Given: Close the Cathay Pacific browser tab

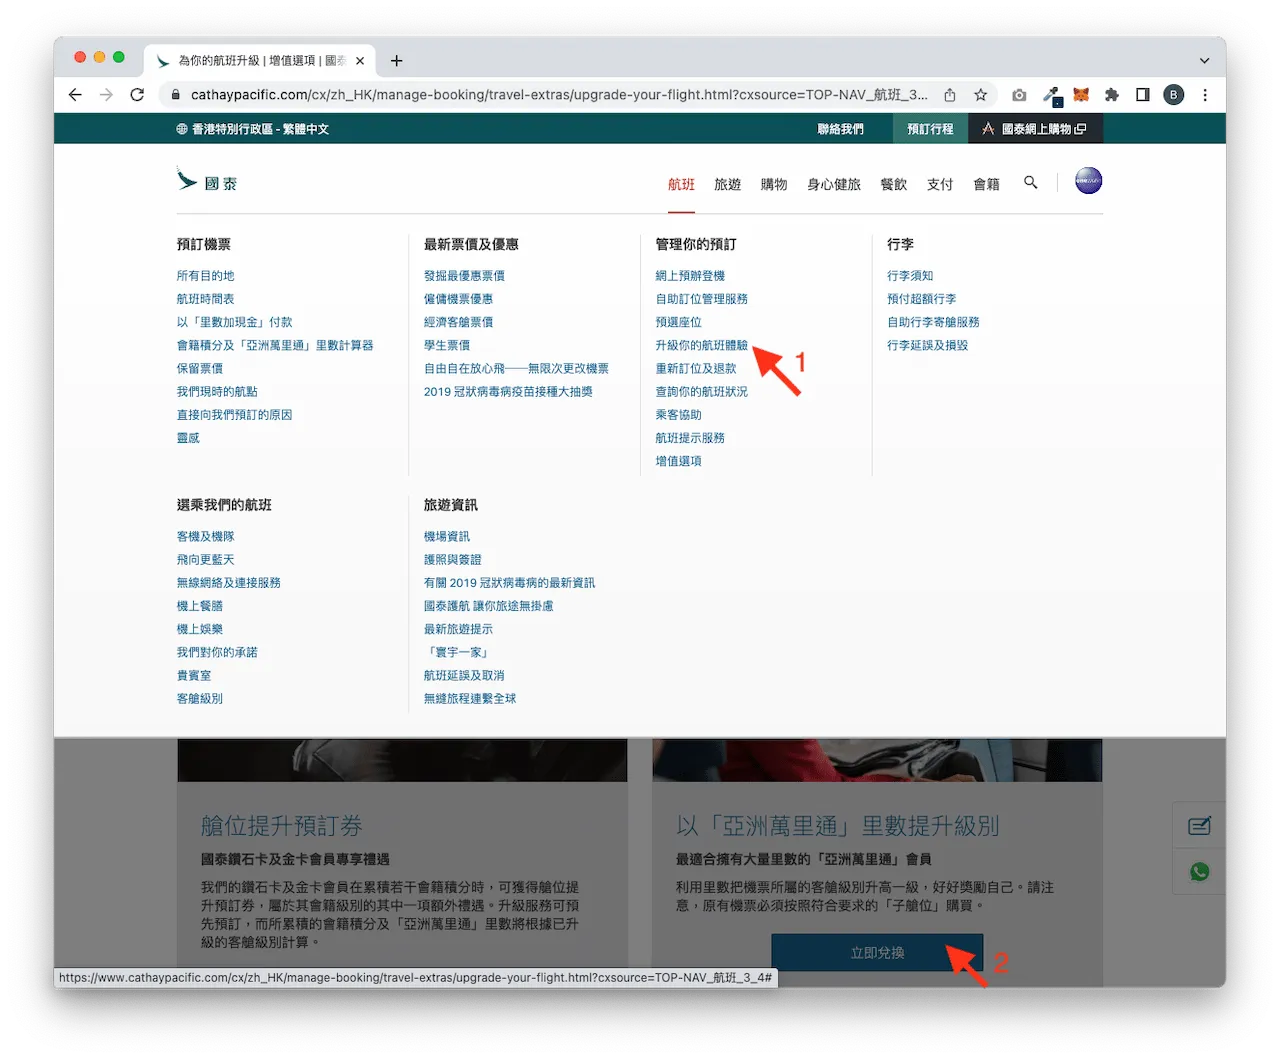Looking at the screenshot, I should (360, 61).
